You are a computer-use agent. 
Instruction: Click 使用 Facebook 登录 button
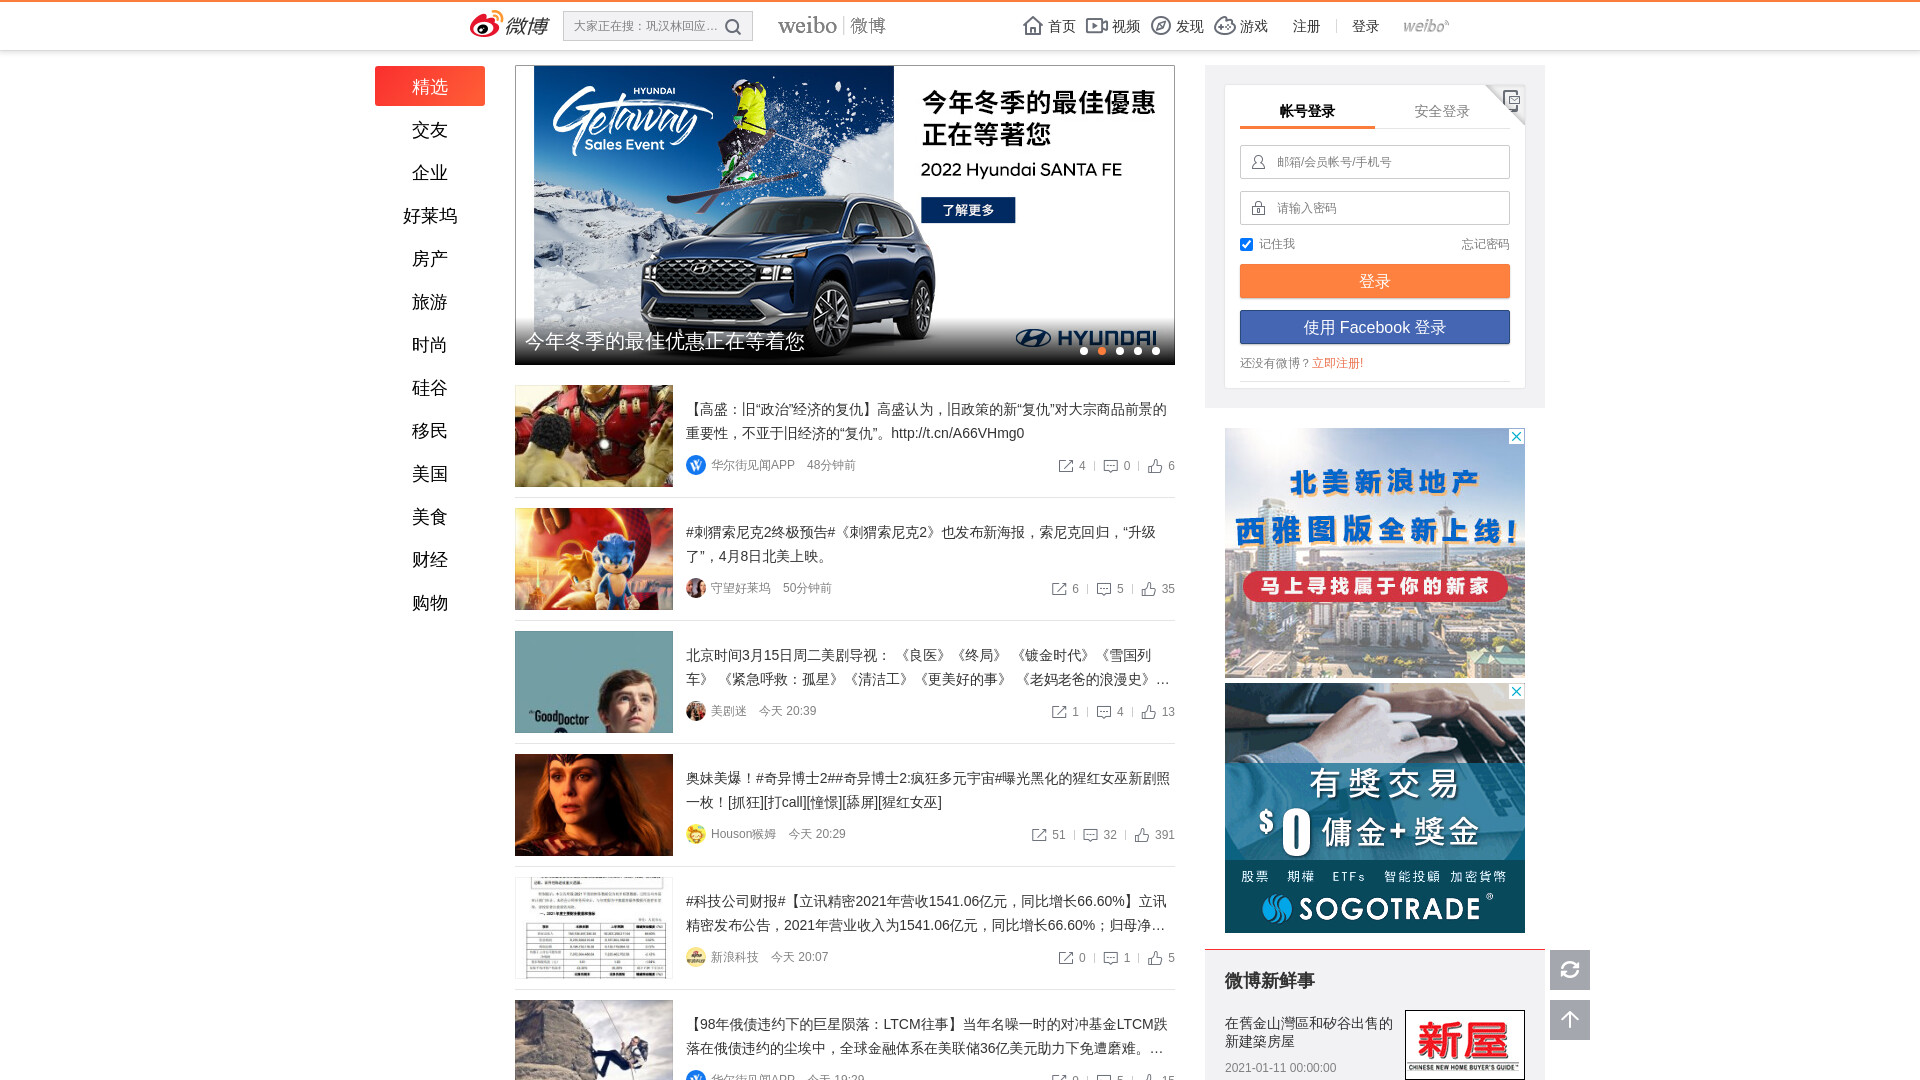(1375, 327)
